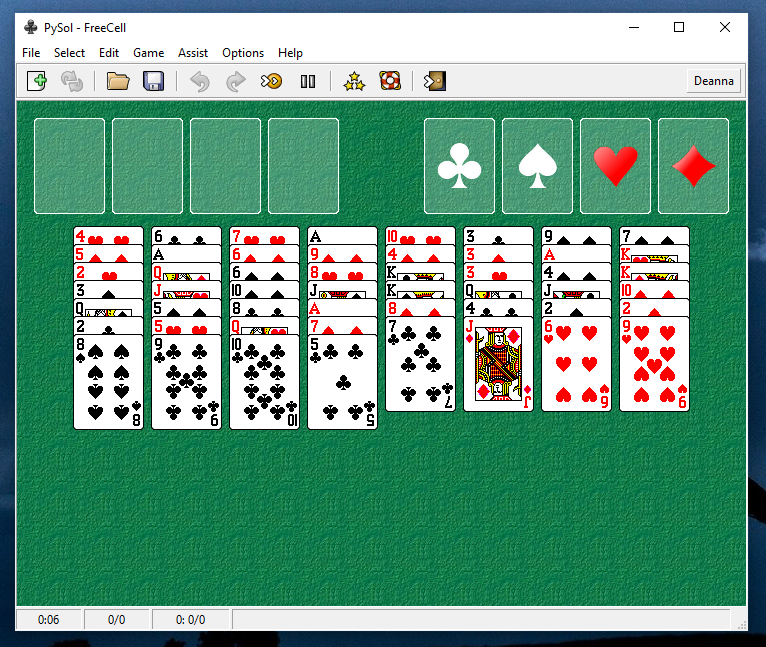Screen dimensions: 766x647
Task: Click the hearts foundation pile
Action: [615, 166]
